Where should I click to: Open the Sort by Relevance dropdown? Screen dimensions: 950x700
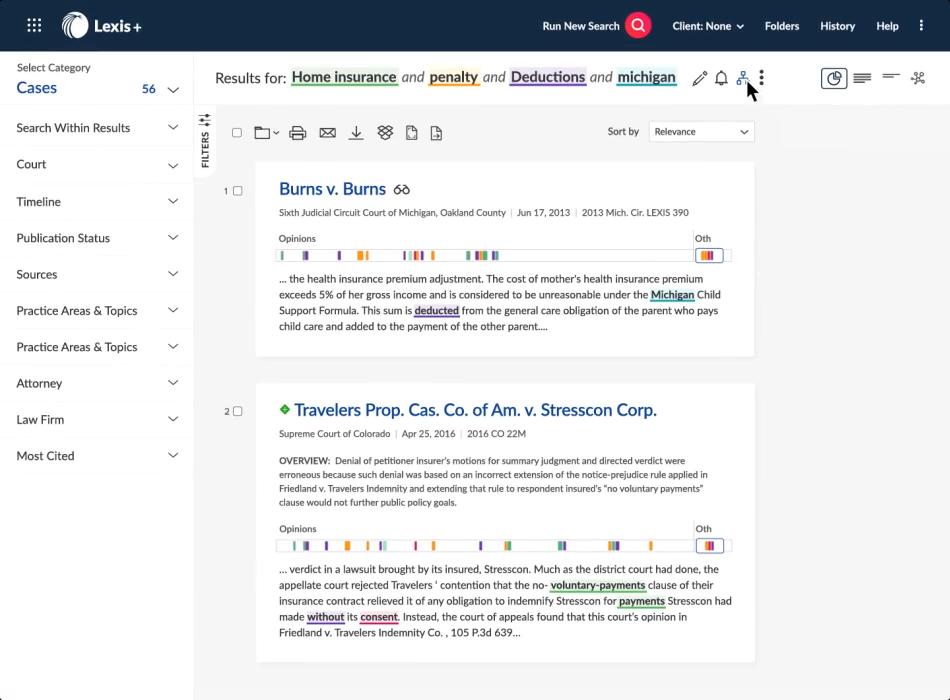tap(702, 132)
